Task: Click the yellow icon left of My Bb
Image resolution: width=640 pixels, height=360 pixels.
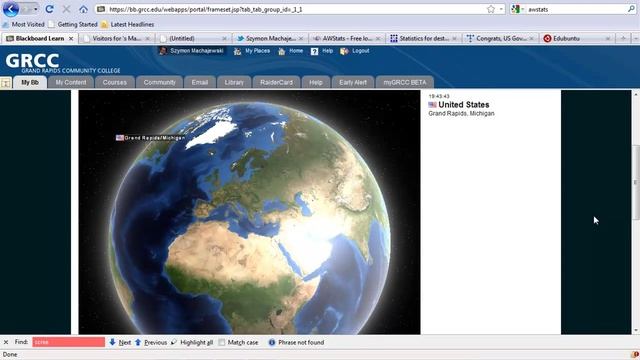Action: pos(6,83)
